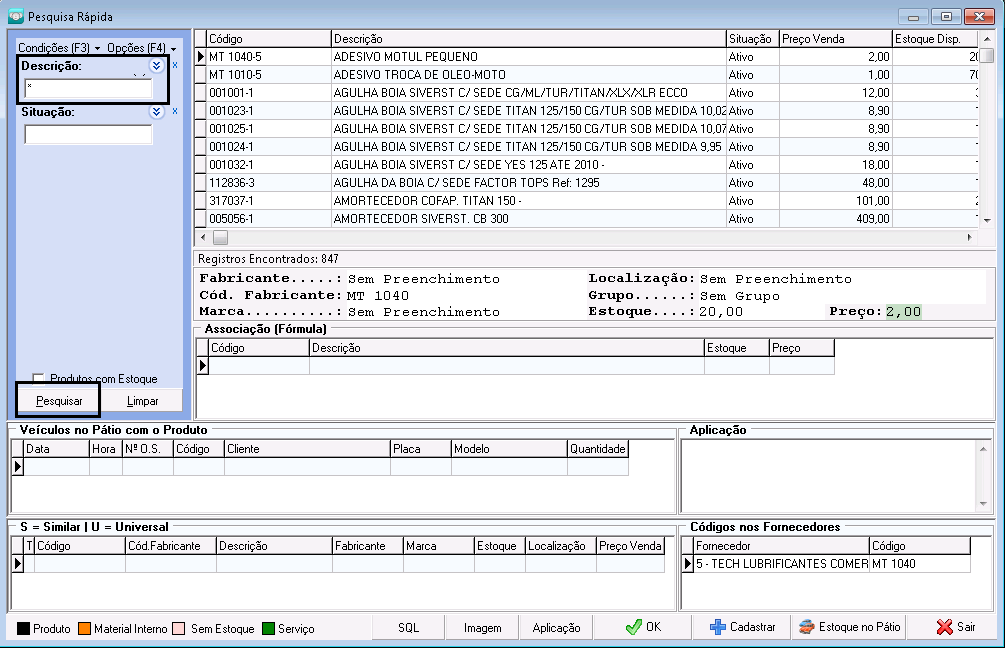Click inside the Aplicação text area
Screen dimensions: 1005x648
click(x=828, y=476)
